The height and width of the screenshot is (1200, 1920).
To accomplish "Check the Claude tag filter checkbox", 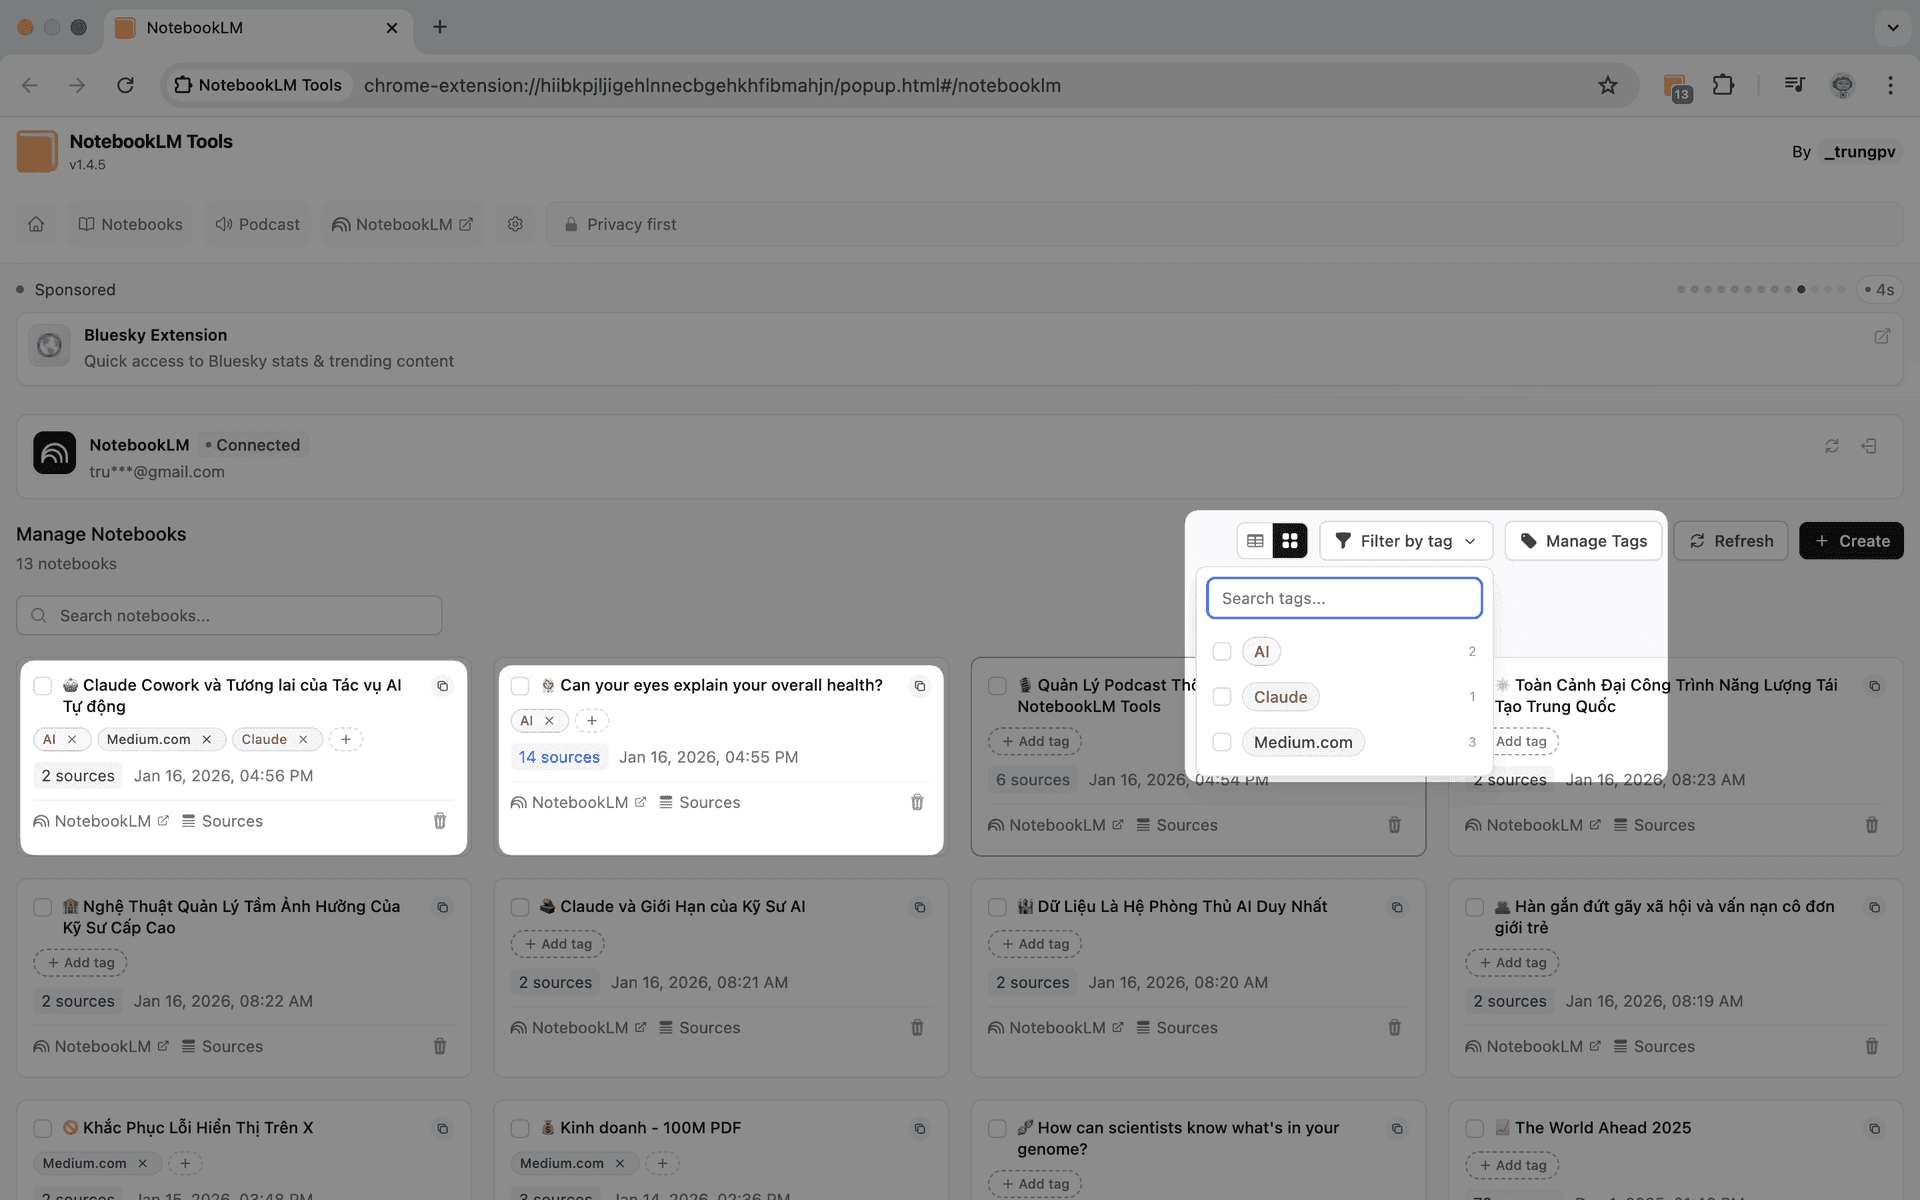I will pyautogui.click(x=1221, y=697).
